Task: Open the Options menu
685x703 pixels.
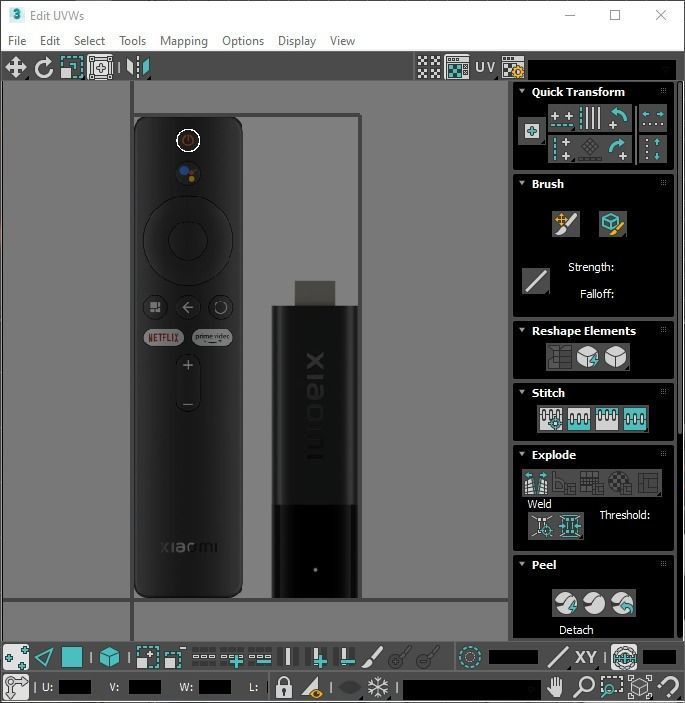Action: point(243,41)
